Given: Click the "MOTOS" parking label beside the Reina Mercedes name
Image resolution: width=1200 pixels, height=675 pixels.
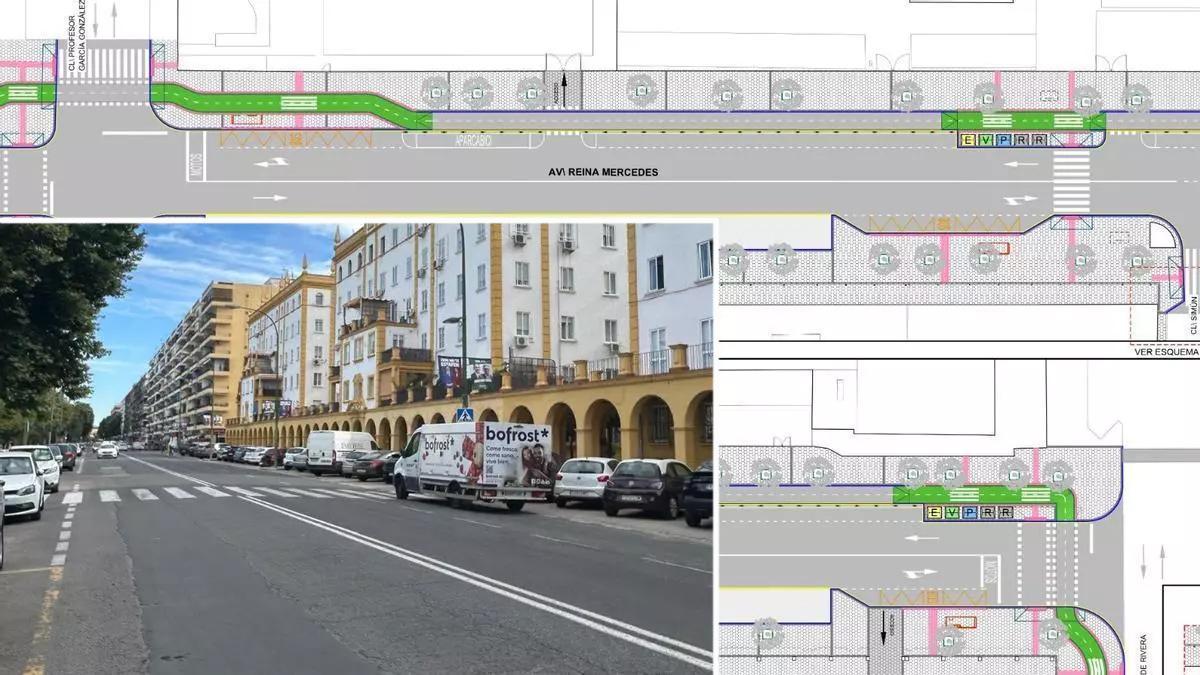Looking at the screenshot, I should pos(194,165).
